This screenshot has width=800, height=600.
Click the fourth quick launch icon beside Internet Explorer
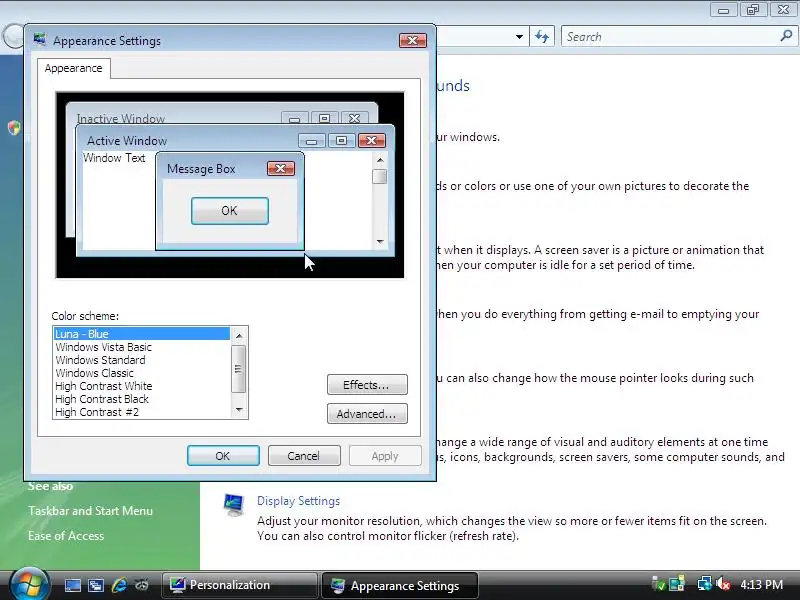[x=142, y=585]
